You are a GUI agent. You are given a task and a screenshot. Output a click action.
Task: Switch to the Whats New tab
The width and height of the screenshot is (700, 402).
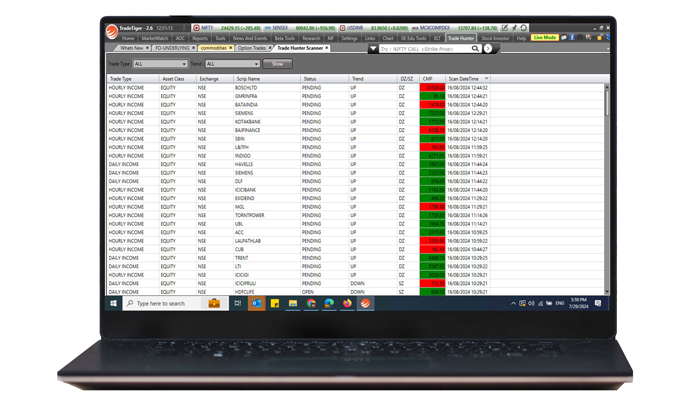pos(132,48)
